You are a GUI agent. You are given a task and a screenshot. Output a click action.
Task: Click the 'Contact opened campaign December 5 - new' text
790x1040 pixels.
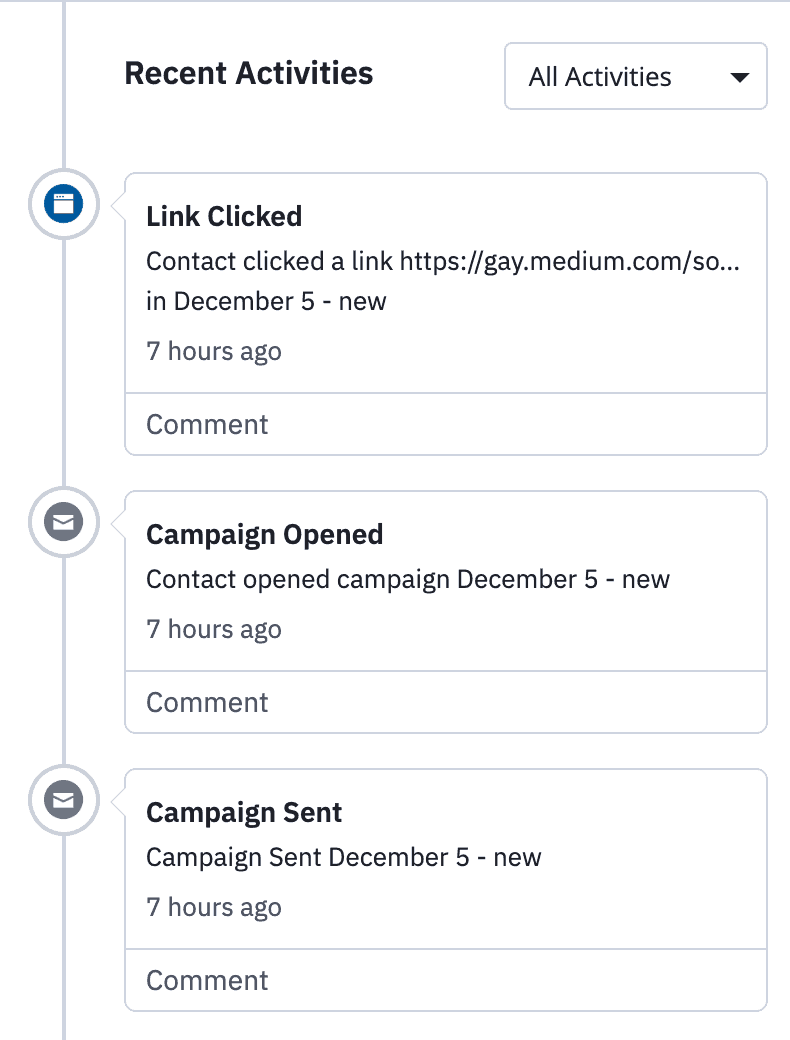click(x=408, y=580)
